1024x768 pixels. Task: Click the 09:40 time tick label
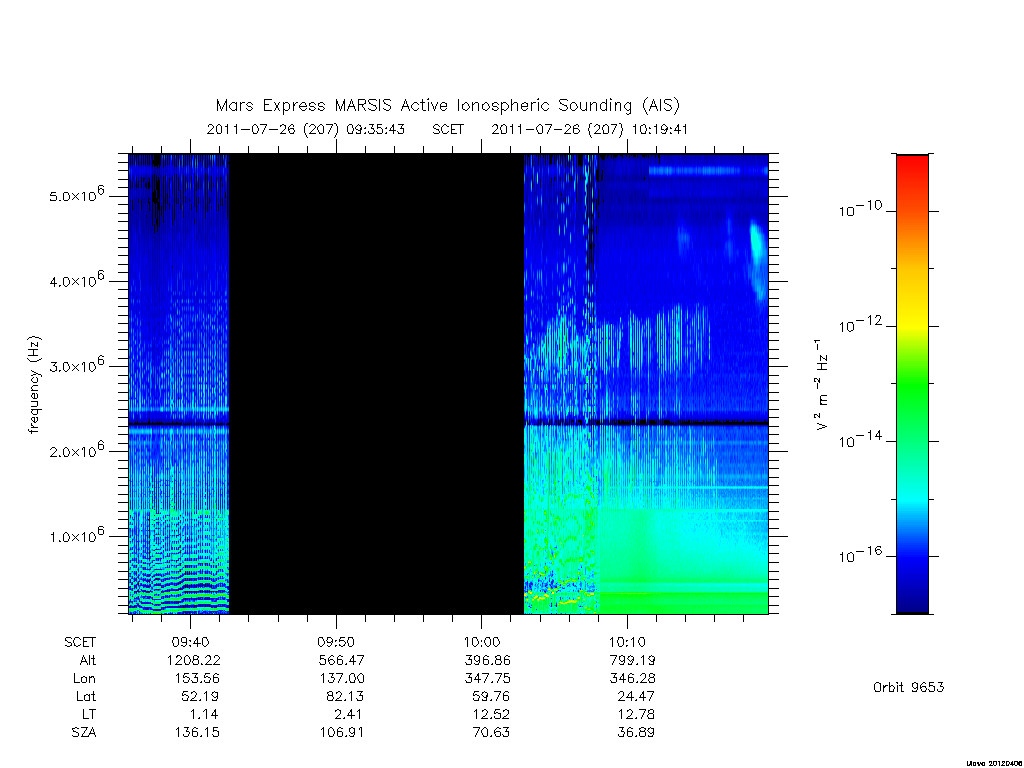[x=190, y=643]
